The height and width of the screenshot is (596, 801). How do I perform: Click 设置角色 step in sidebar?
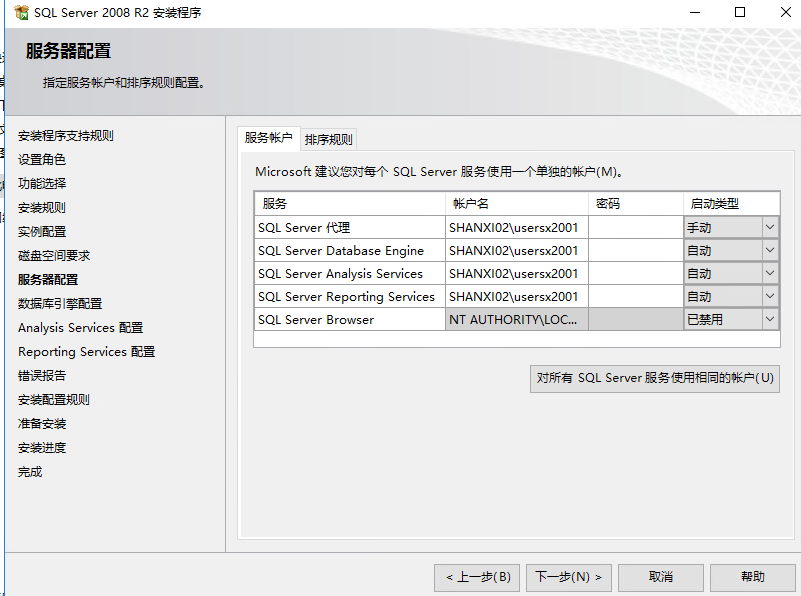pos(42,160)
